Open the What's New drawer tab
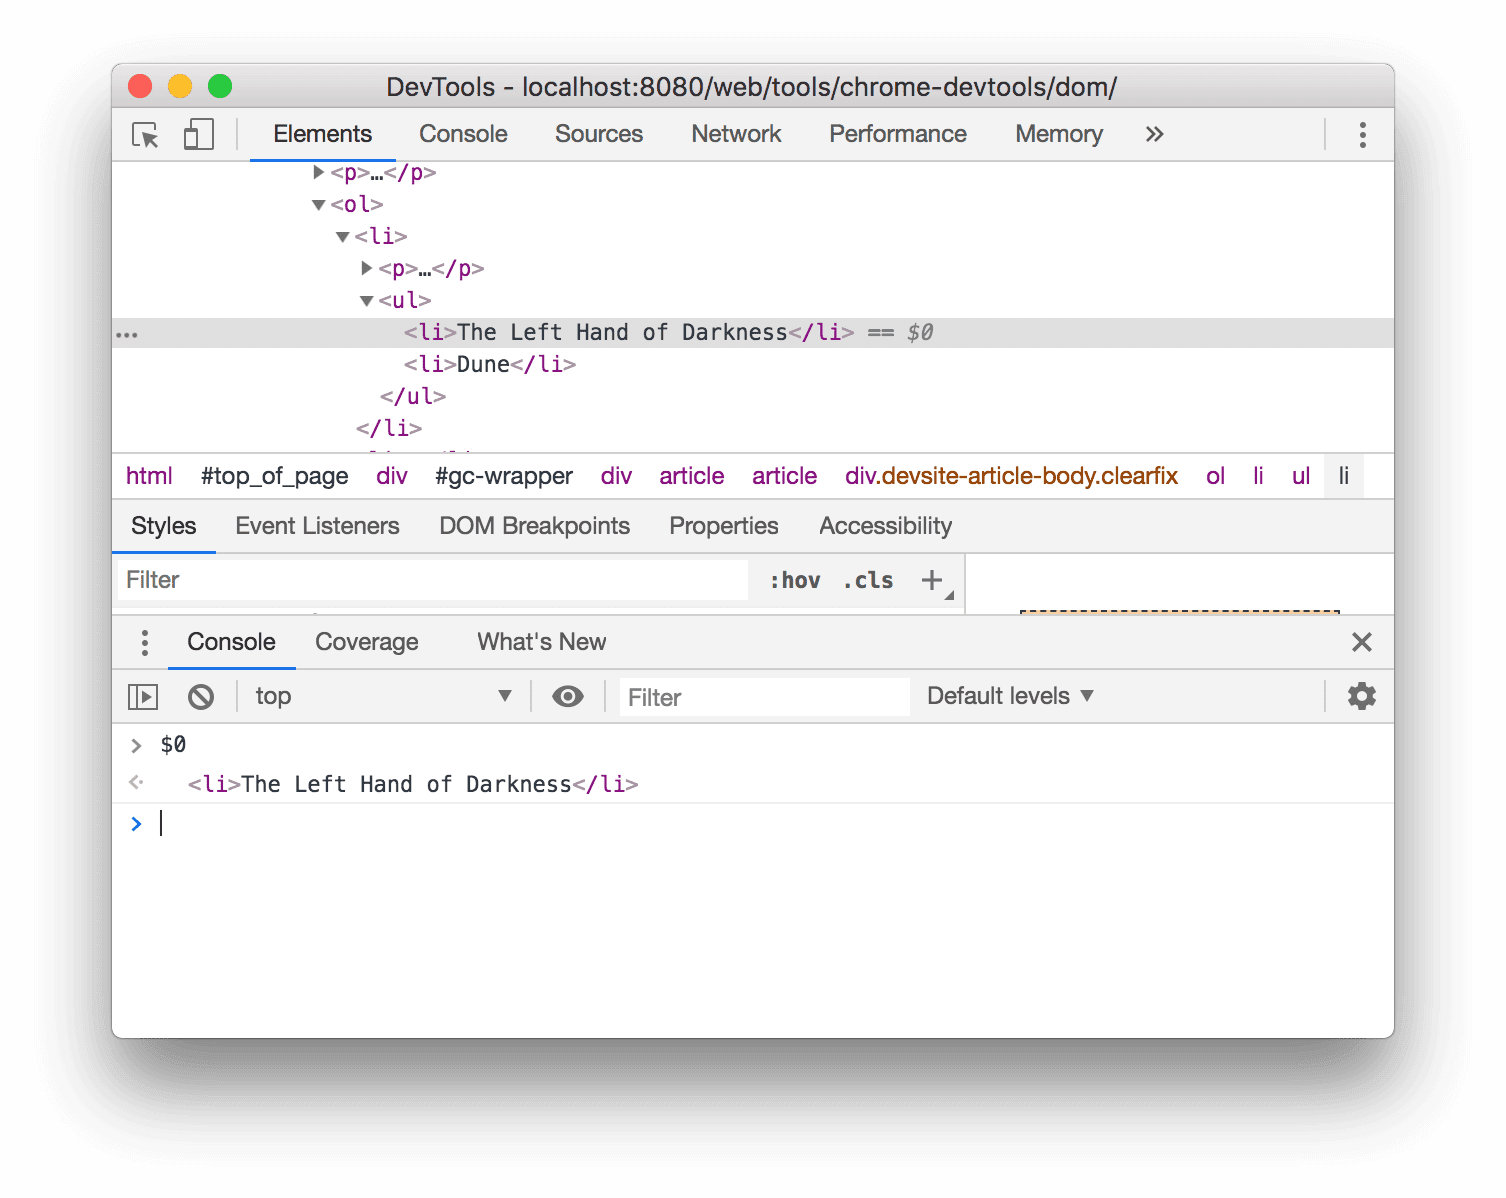 [541, 642]
